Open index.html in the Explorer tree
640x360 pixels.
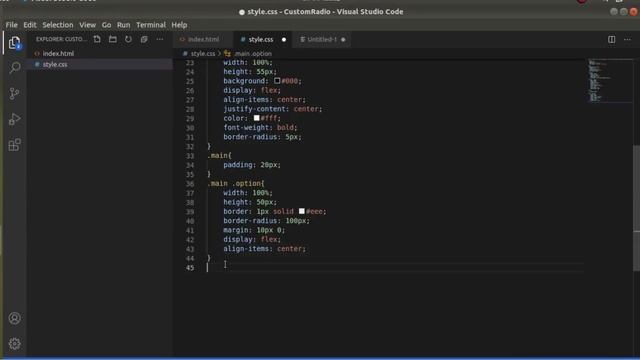pyautogui.click(x=100, y=53)
